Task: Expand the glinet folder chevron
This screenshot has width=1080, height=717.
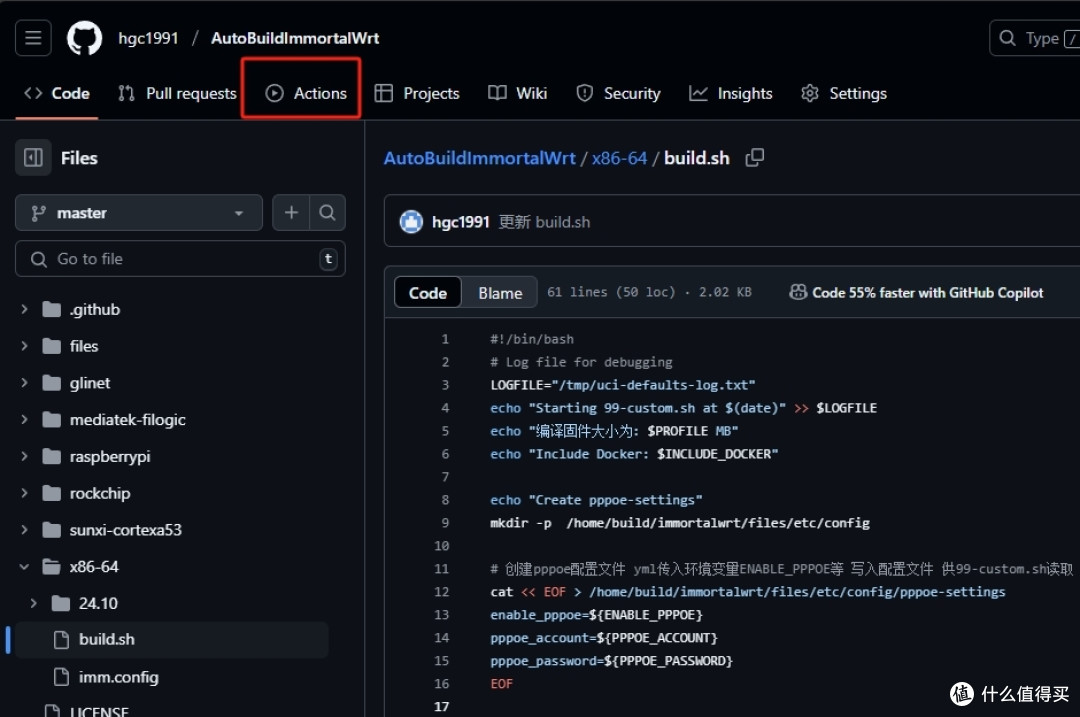Action: pos(24,383)
